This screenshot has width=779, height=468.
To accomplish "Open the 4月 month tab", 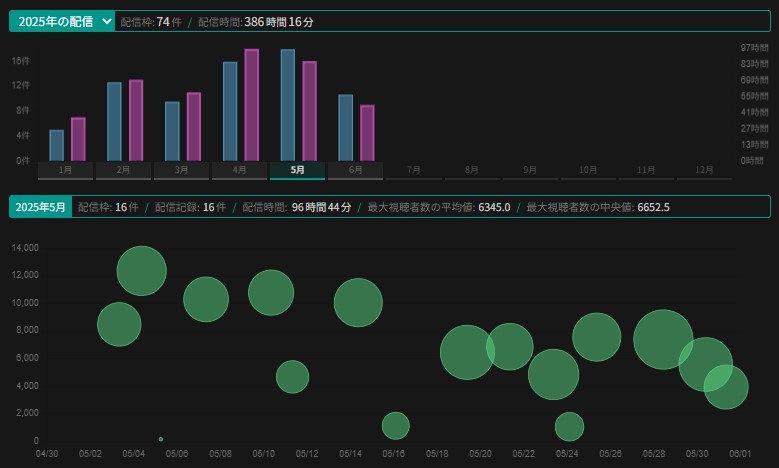I will point(239,170).
